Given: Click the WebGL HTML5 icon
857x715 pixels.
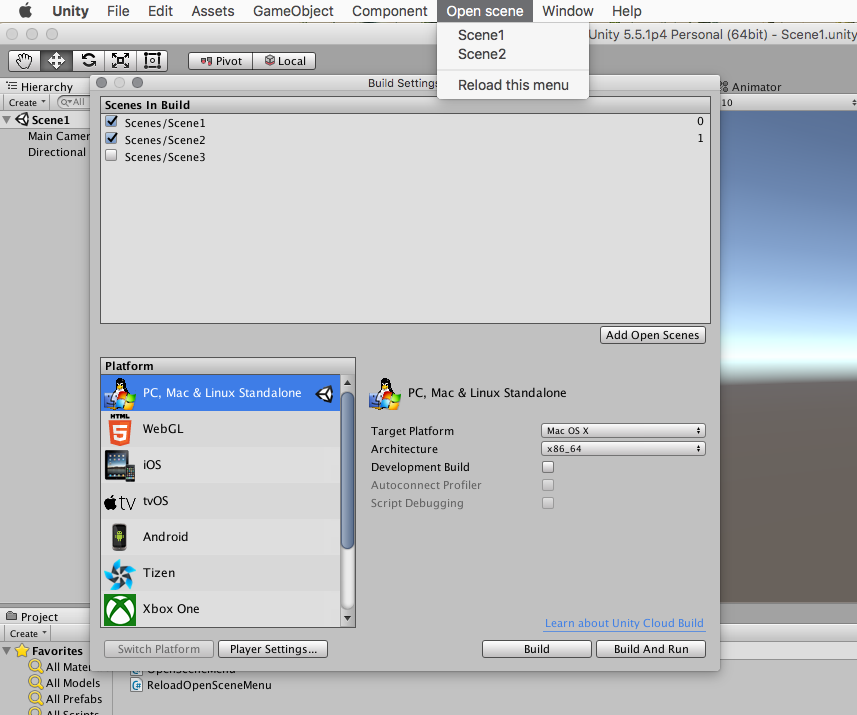Looking at the screenshot, I should point(120,430).
